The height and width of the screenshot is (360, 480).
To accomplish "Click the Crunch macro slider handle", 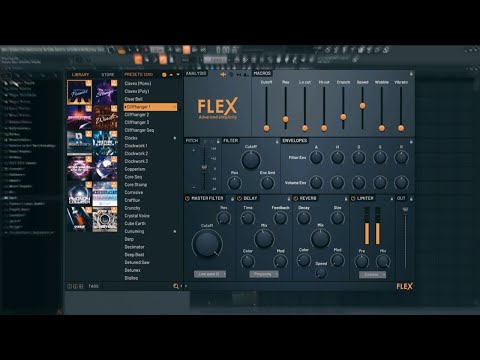I will click(343, 117).
